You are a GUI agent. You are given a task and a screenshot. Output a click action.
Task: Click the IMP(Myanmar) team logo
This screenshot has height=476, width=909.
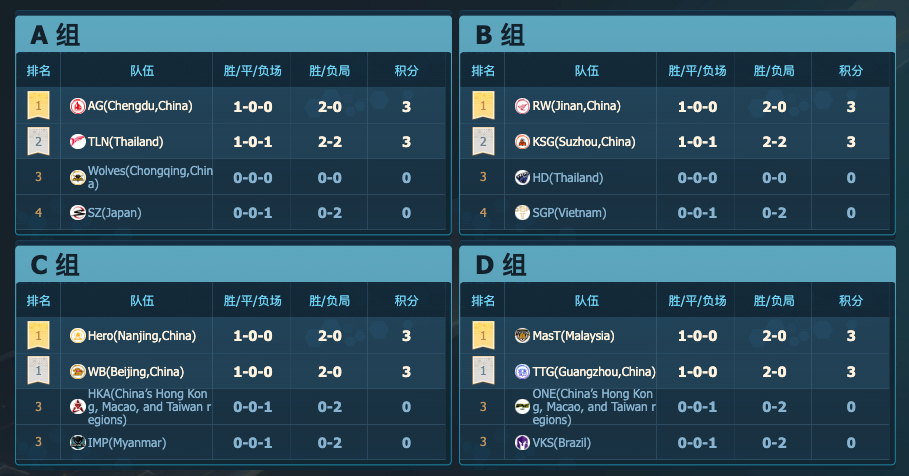(78, 442)
